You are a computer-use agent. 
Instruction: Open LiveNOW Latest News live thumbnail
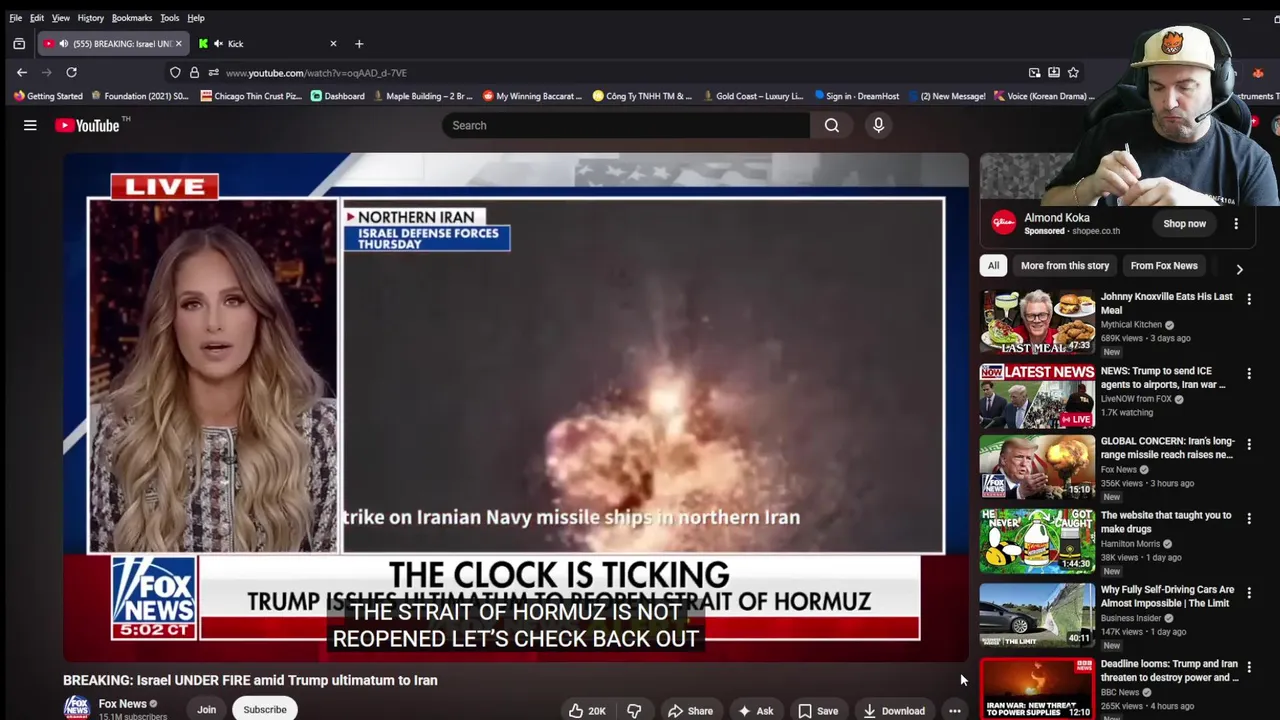click(x=1037, y=396)
